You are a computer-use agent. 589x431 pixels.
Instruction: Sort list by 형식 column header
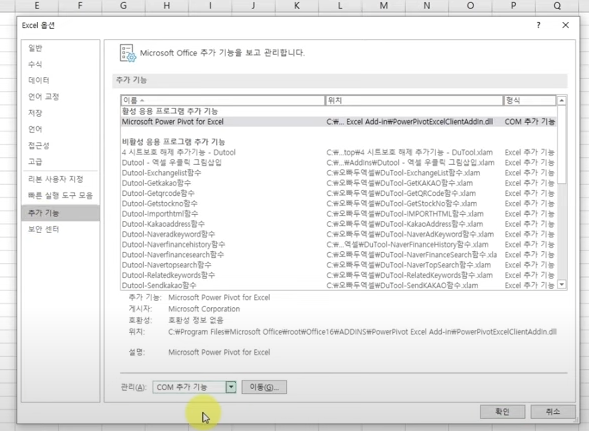[x=530, y=100]
